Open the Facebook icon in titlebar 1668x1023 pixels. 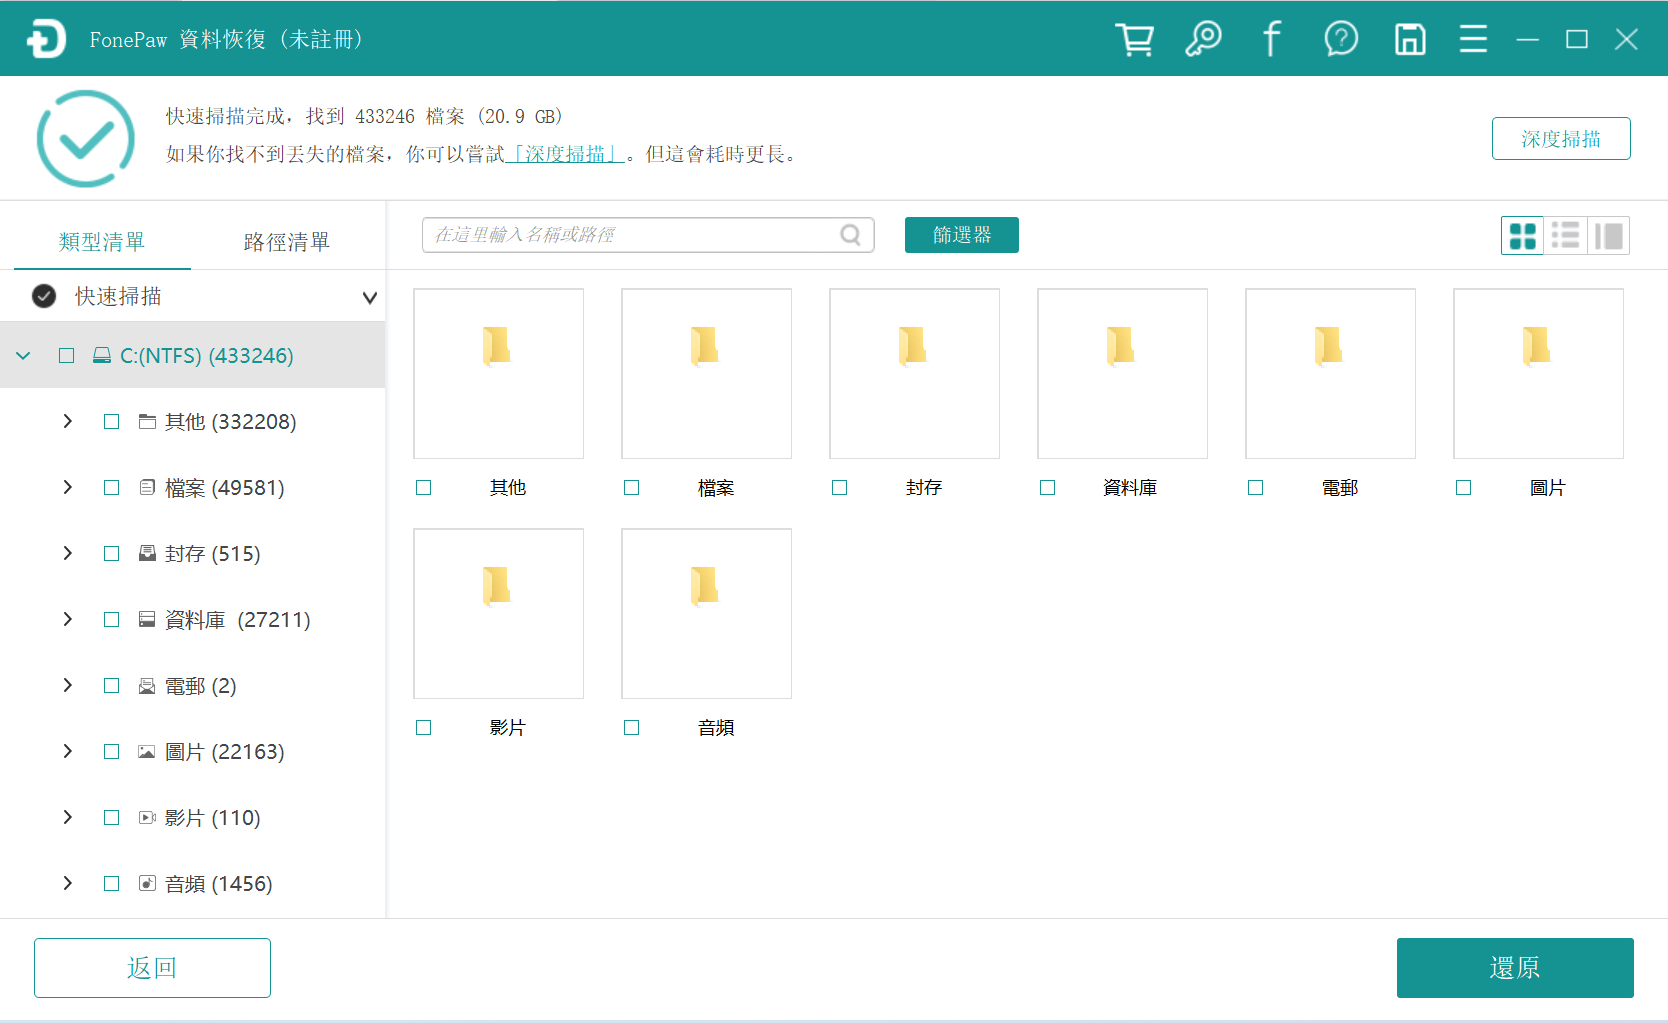(x=1271, y=39)
